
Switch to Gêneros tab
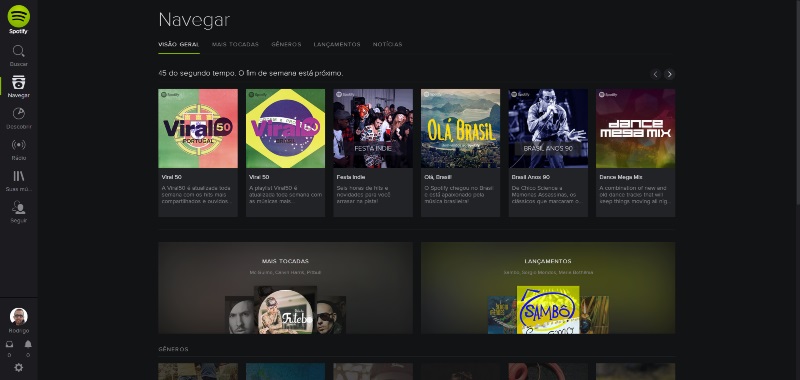click(x=286, y=44)
